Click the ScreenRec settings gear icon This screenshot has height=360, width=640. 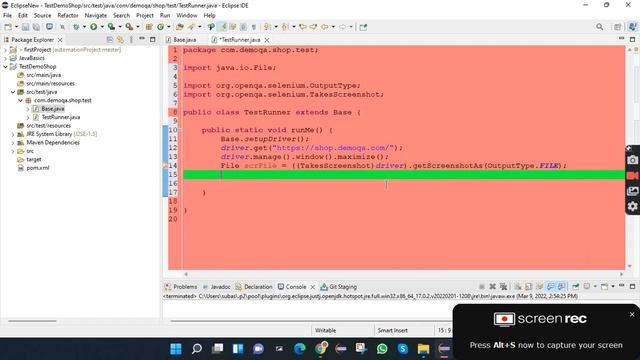(632, 207)
